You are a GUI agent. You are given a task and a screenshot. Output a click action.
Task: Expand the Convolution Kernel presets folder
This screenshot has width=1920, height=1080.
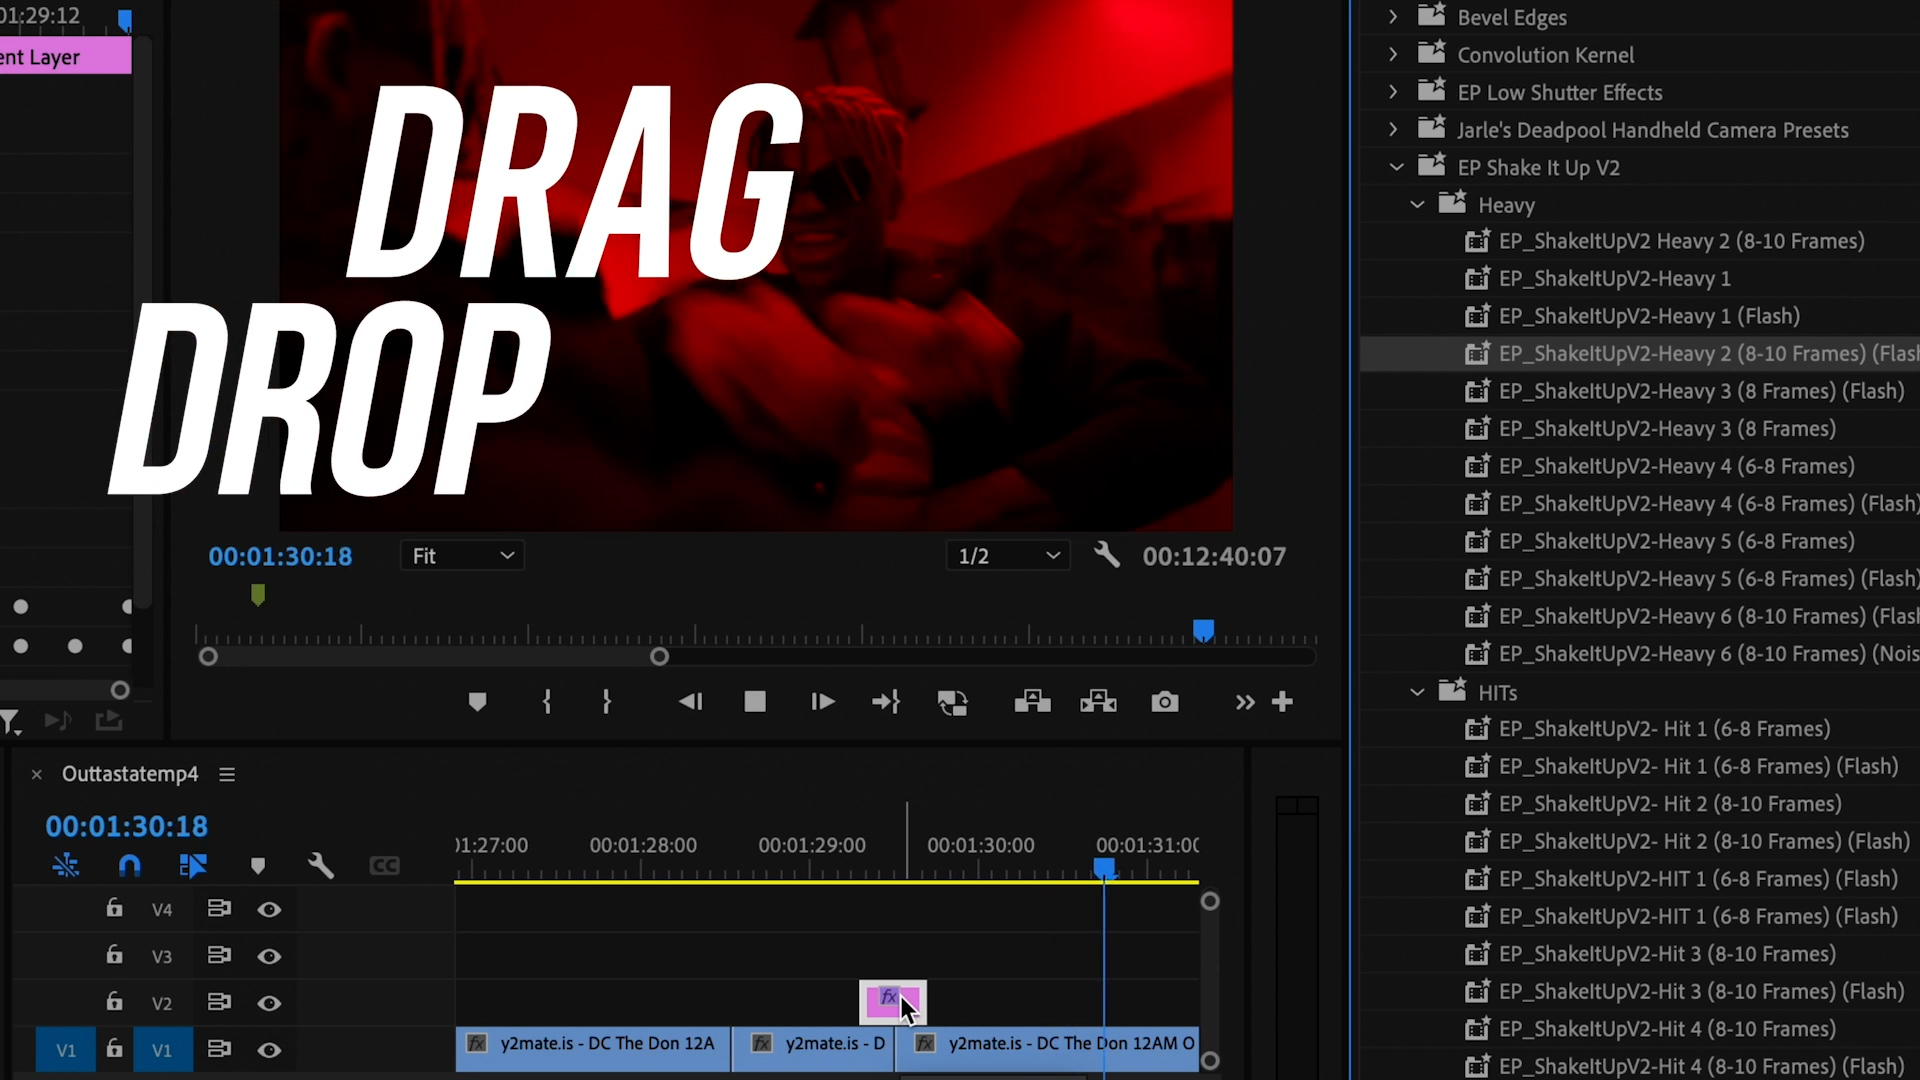[x=1393, y=54]
